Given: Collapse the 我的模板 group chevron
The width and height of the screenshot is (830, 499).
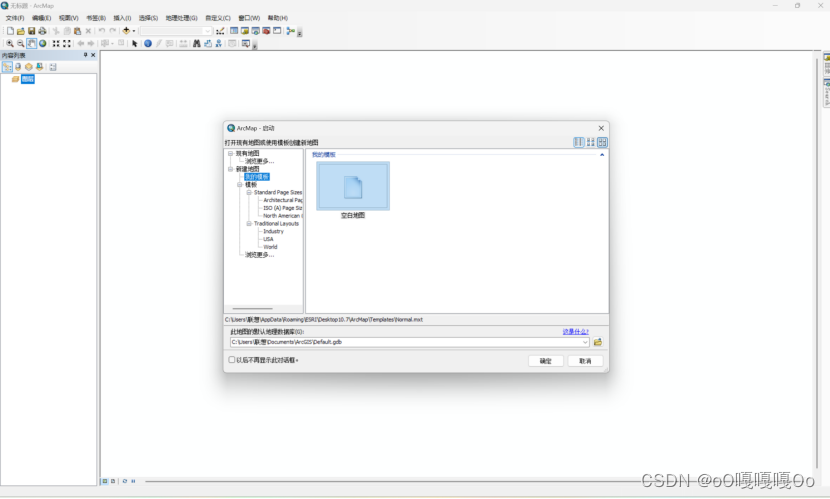Looking at the screenshot, I should (x=602, y=155).
